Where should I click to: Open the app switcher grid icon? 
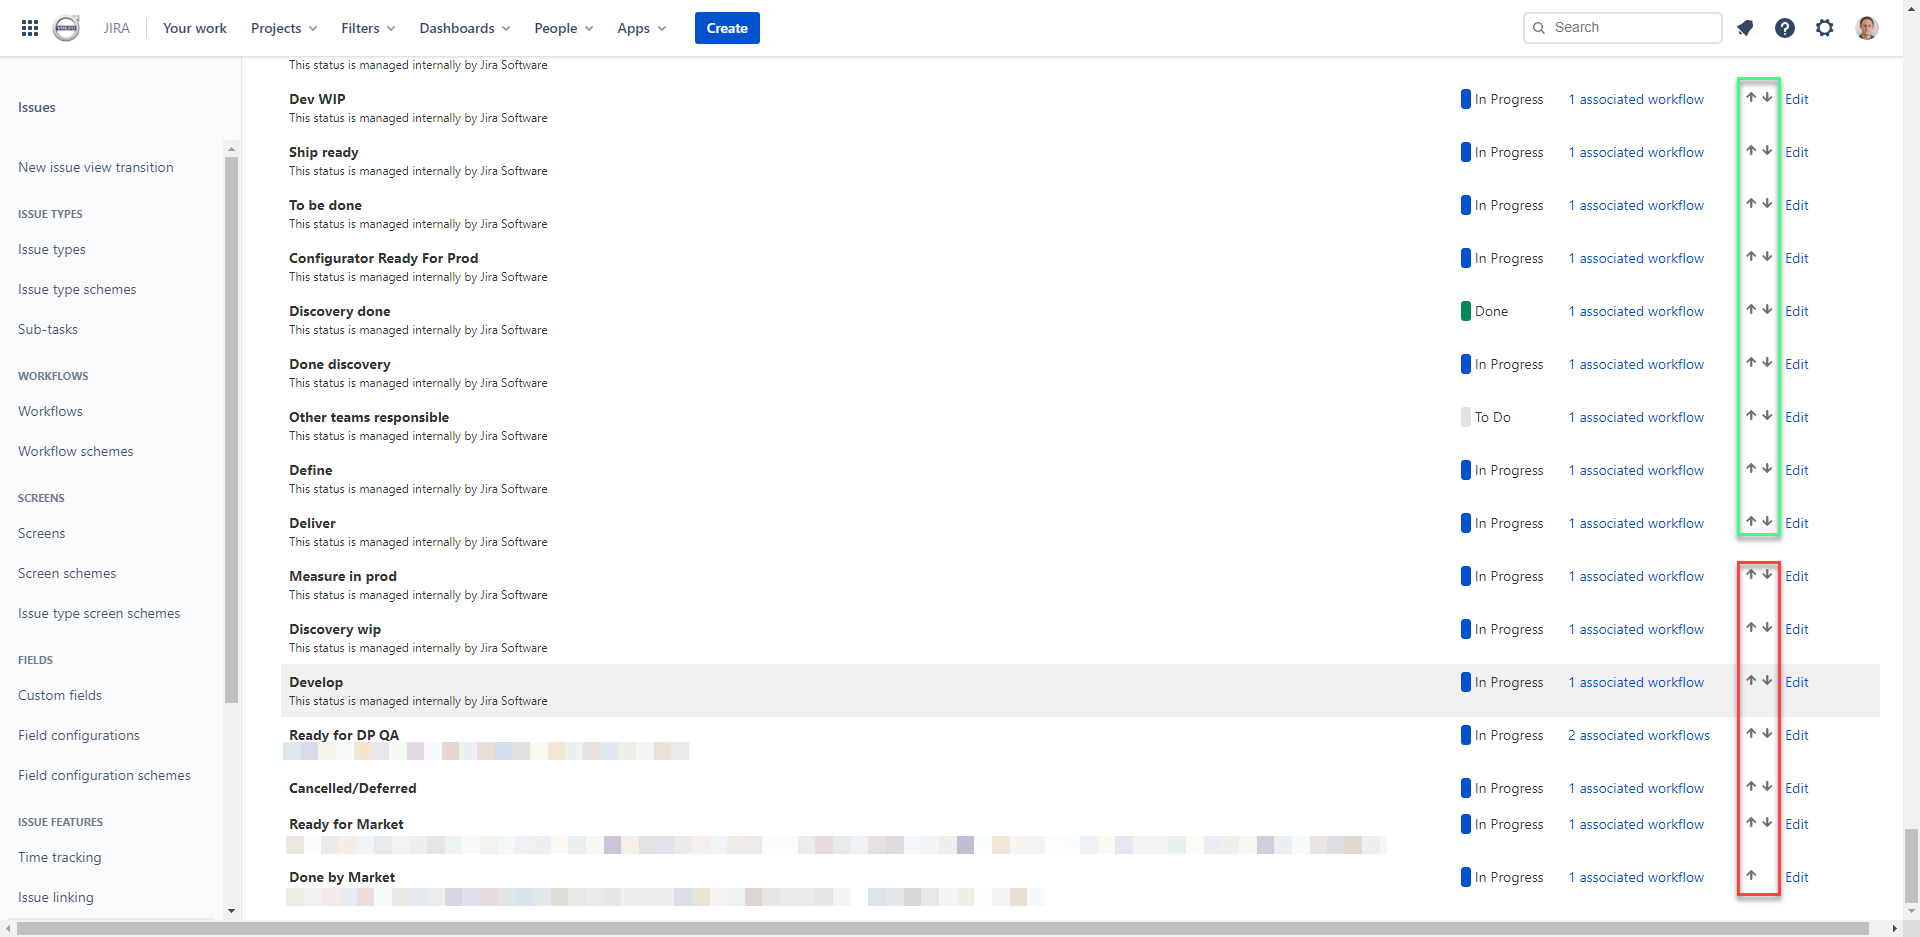pos(30,28)
